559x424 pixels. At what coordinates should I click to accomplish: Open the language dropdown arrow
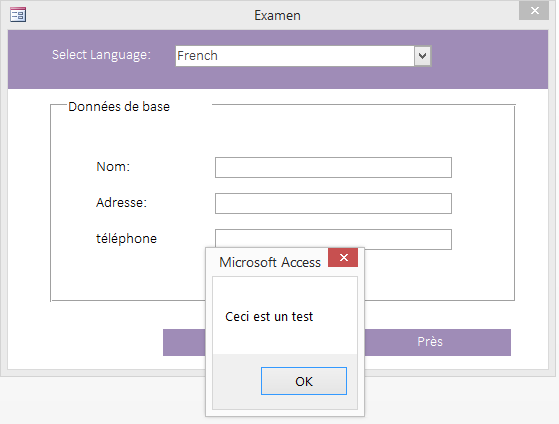422,56
